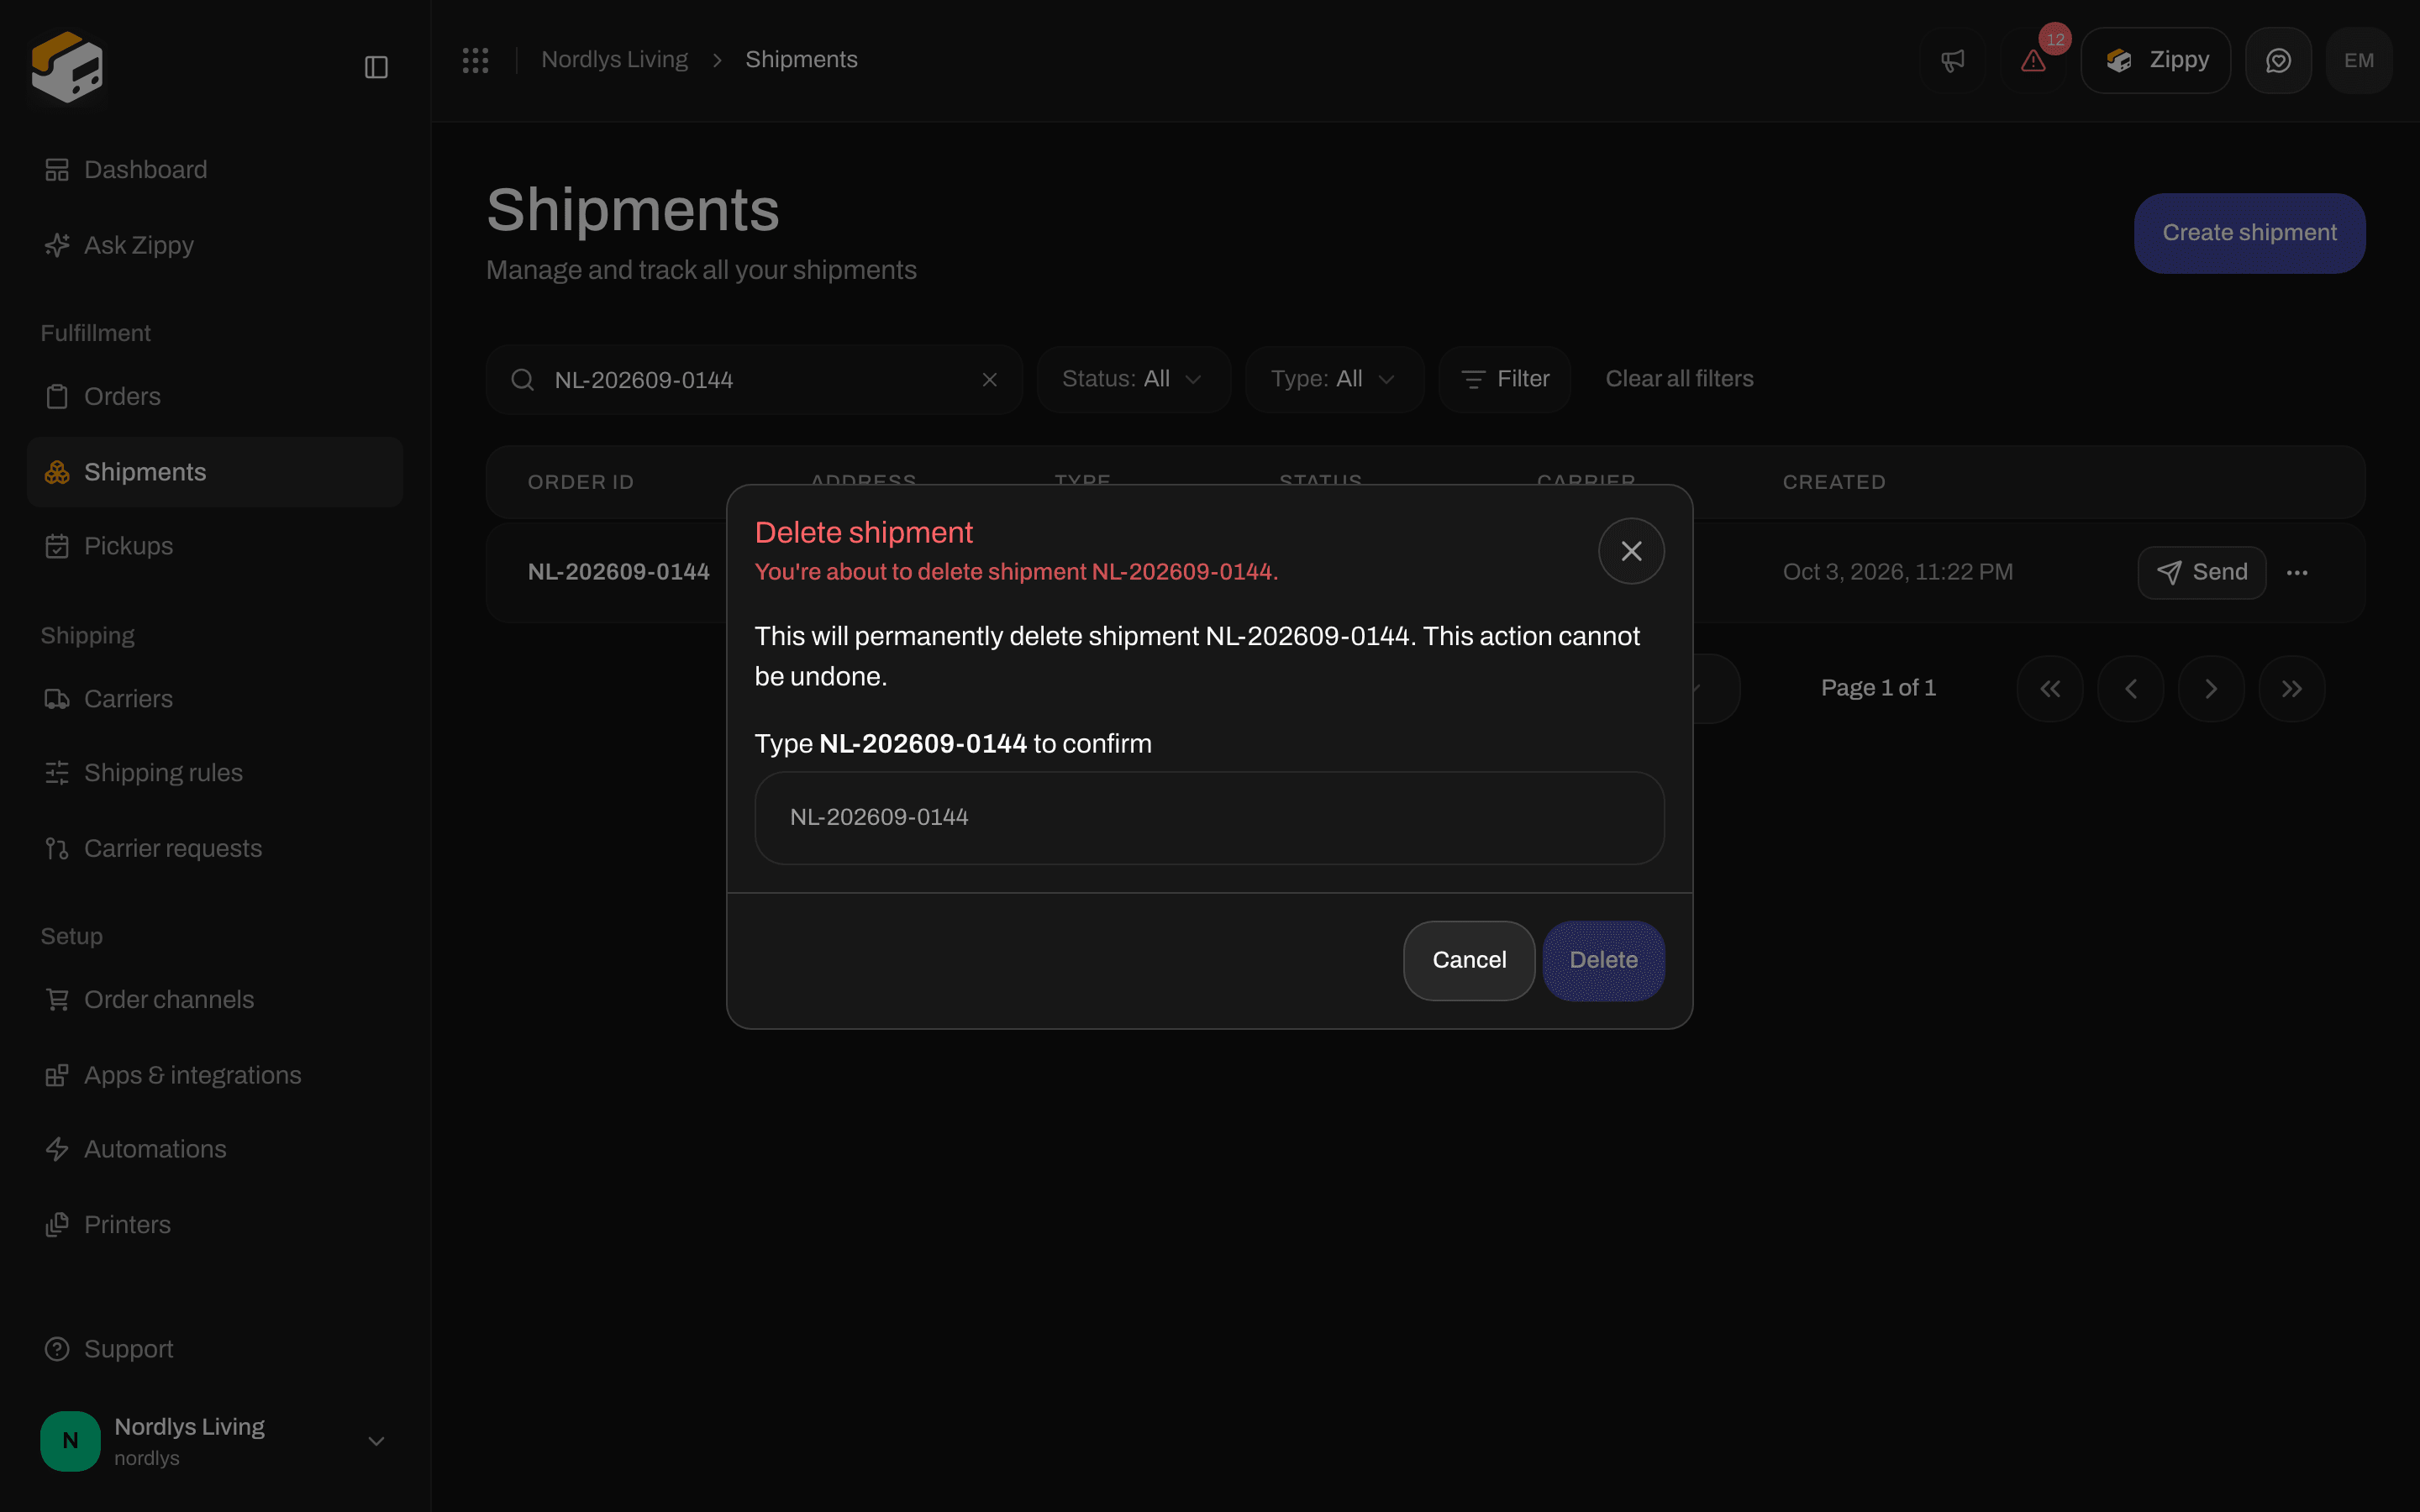Open Pickups in sidebar
This screenshot has width=2420, height=1512.
(215, 546)
